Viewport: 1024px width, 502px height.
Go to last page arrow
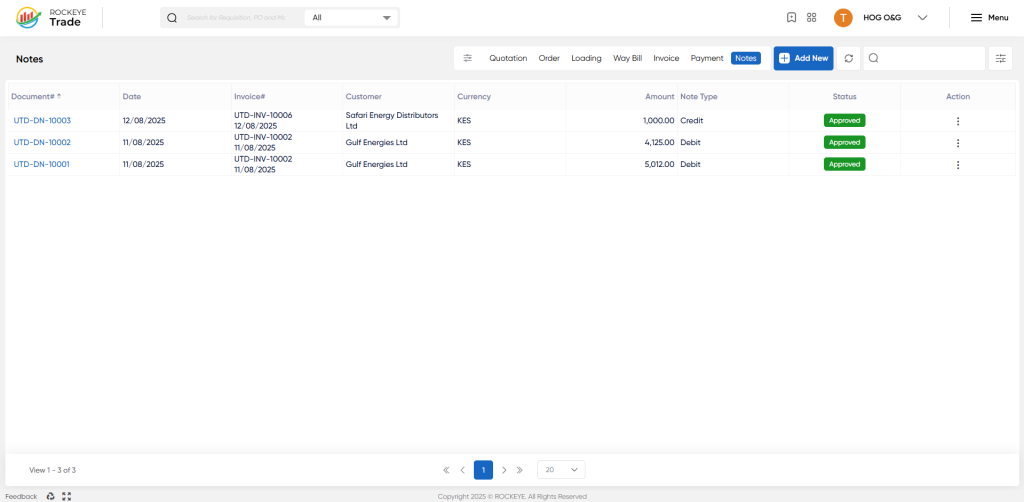[x=520, y=470]
